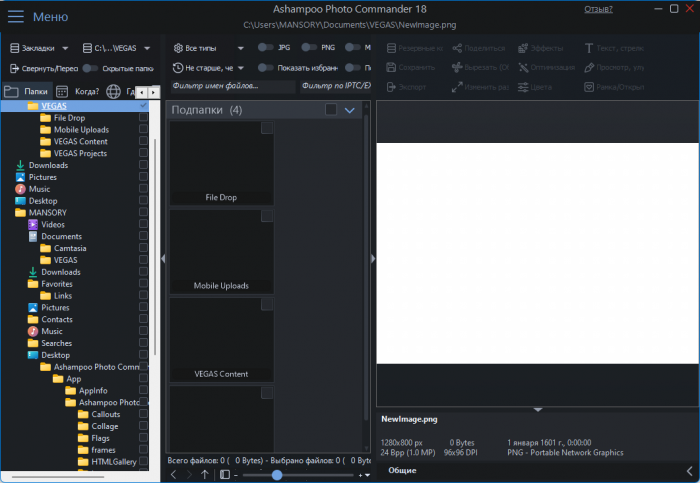Click the Отзыв? feedback link
Screen dimensions: 700x483
point(598,9)
